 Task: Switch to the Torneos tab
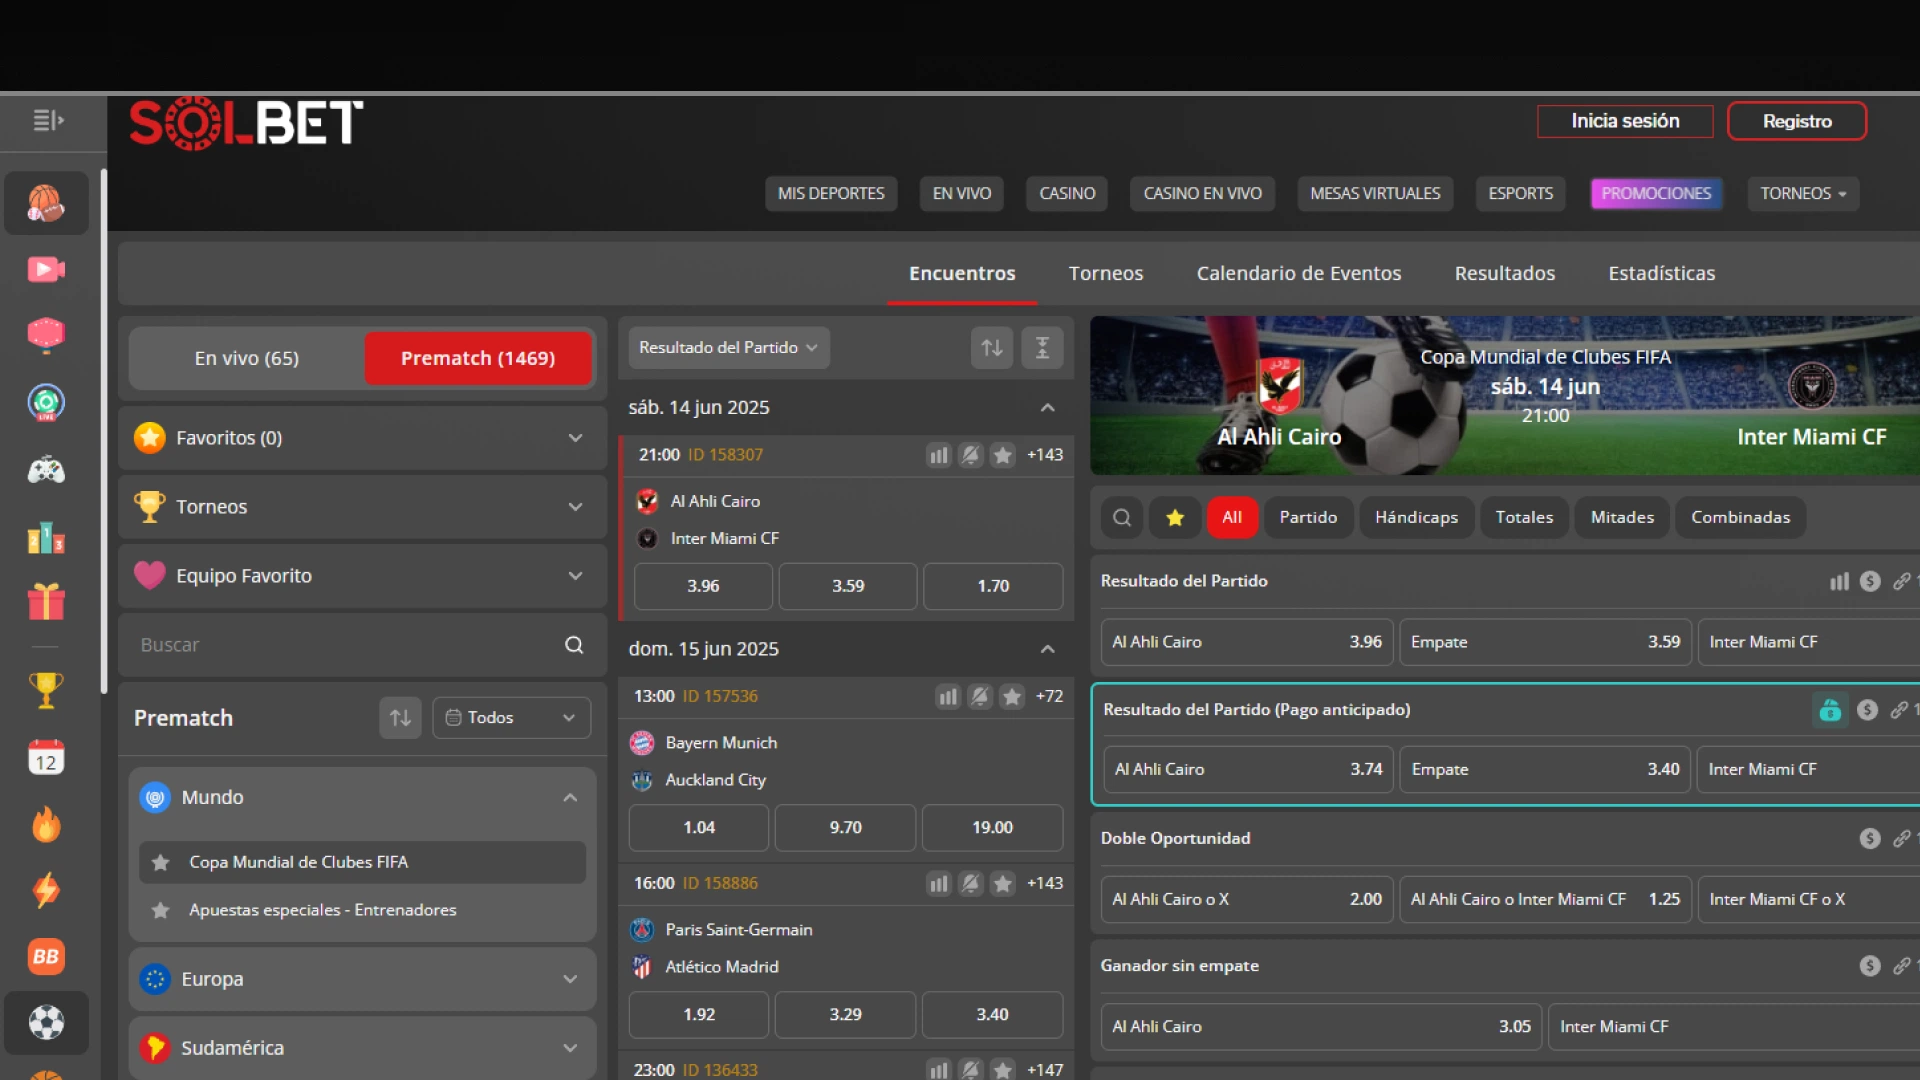tap(1105, 273)
